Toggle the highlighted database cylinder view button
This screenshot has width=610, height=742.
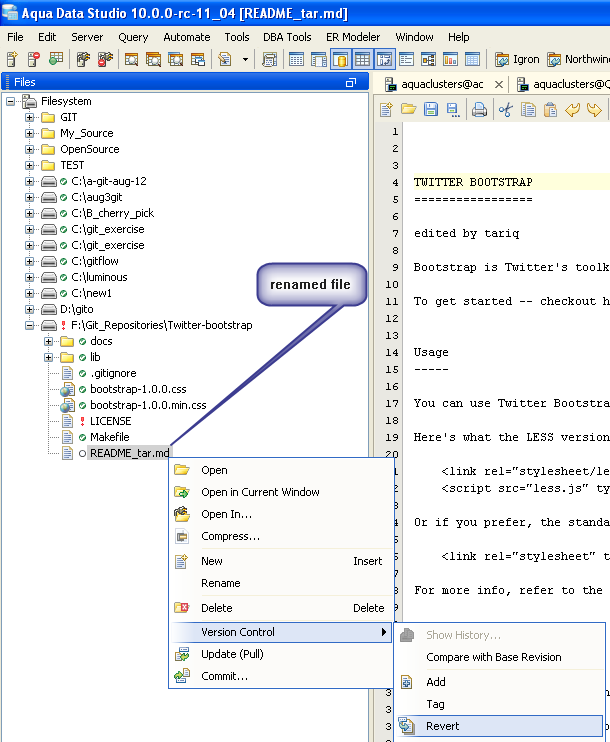click(x=341, y=60)
